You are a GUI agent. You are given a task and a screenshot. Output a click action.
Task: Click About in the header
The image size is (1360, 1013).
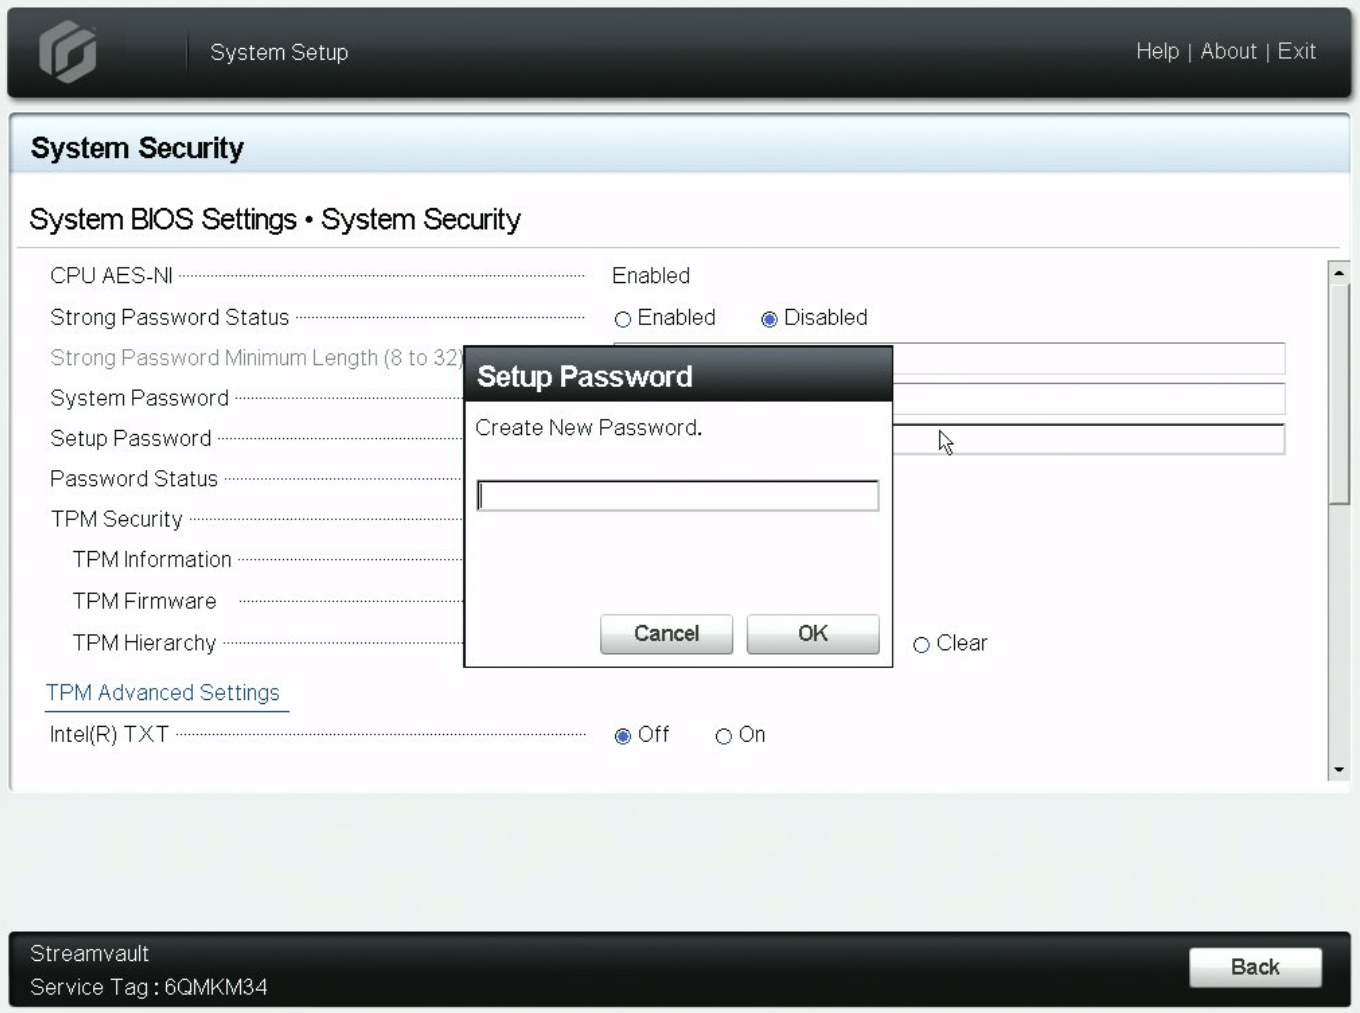1229,51
